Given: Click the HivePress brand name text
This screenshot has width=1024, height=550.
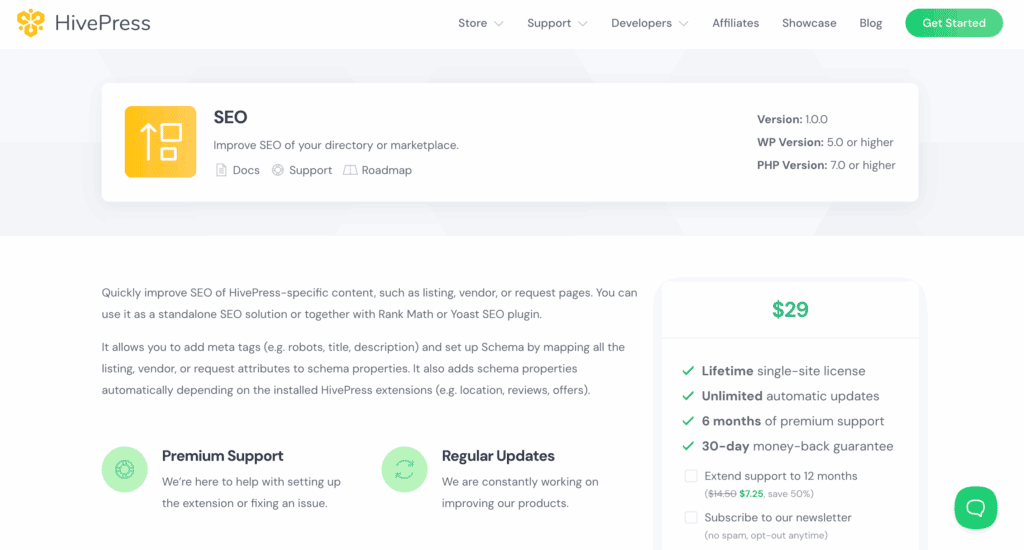Looking at the screenshot, I should (x=103, y=23).
